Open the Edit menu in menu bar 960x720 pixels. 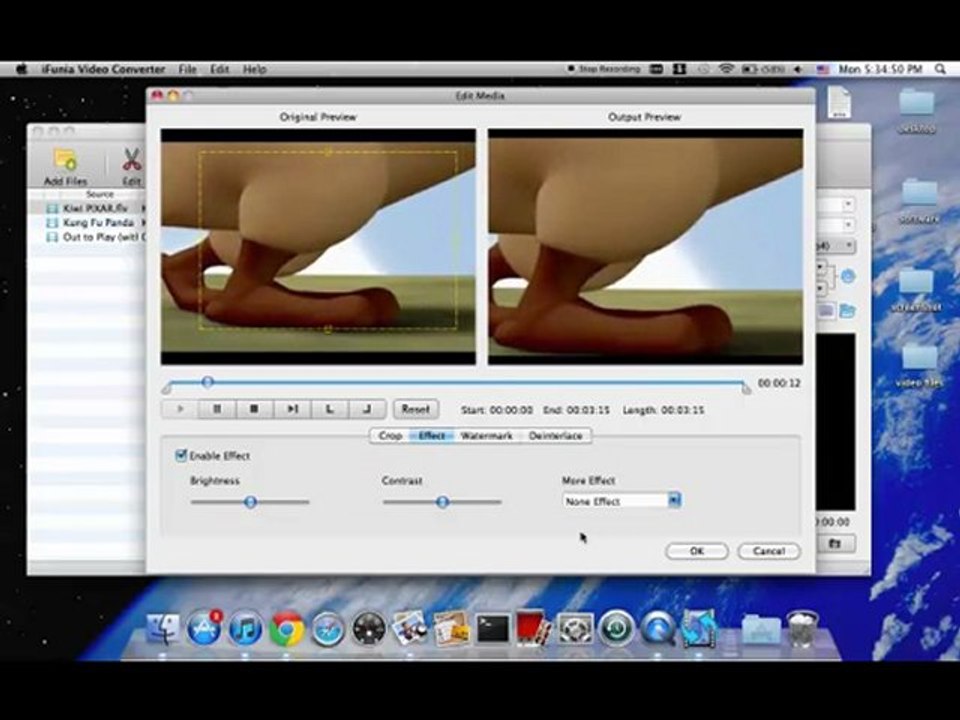click(220, 69)
